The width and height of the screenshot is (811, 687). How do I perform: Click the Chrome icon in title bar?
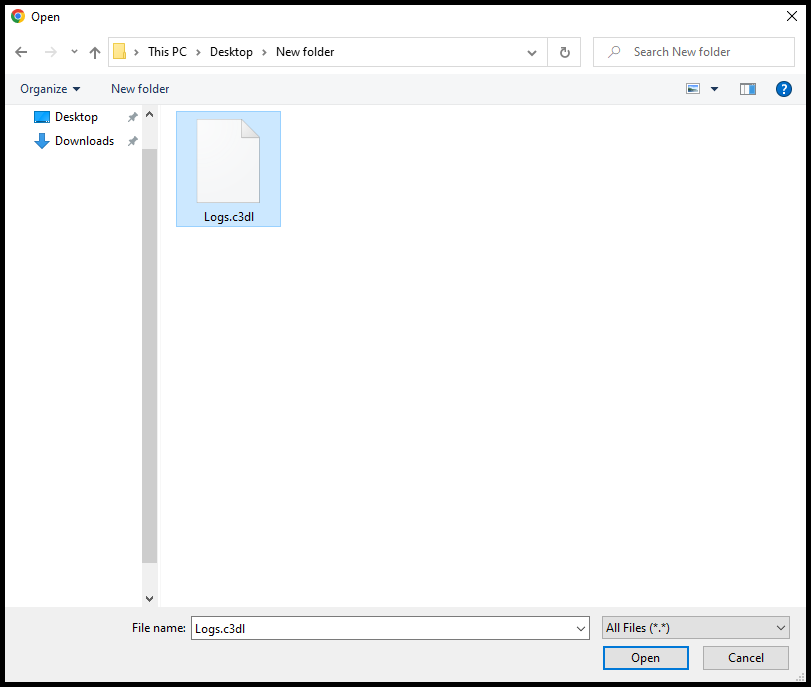(18, 16)
